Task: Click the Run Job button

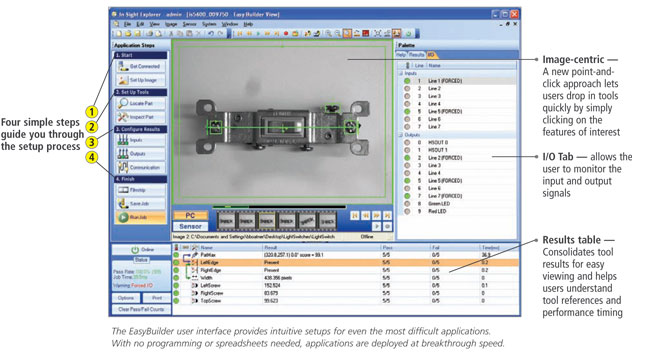Action: 140,217
